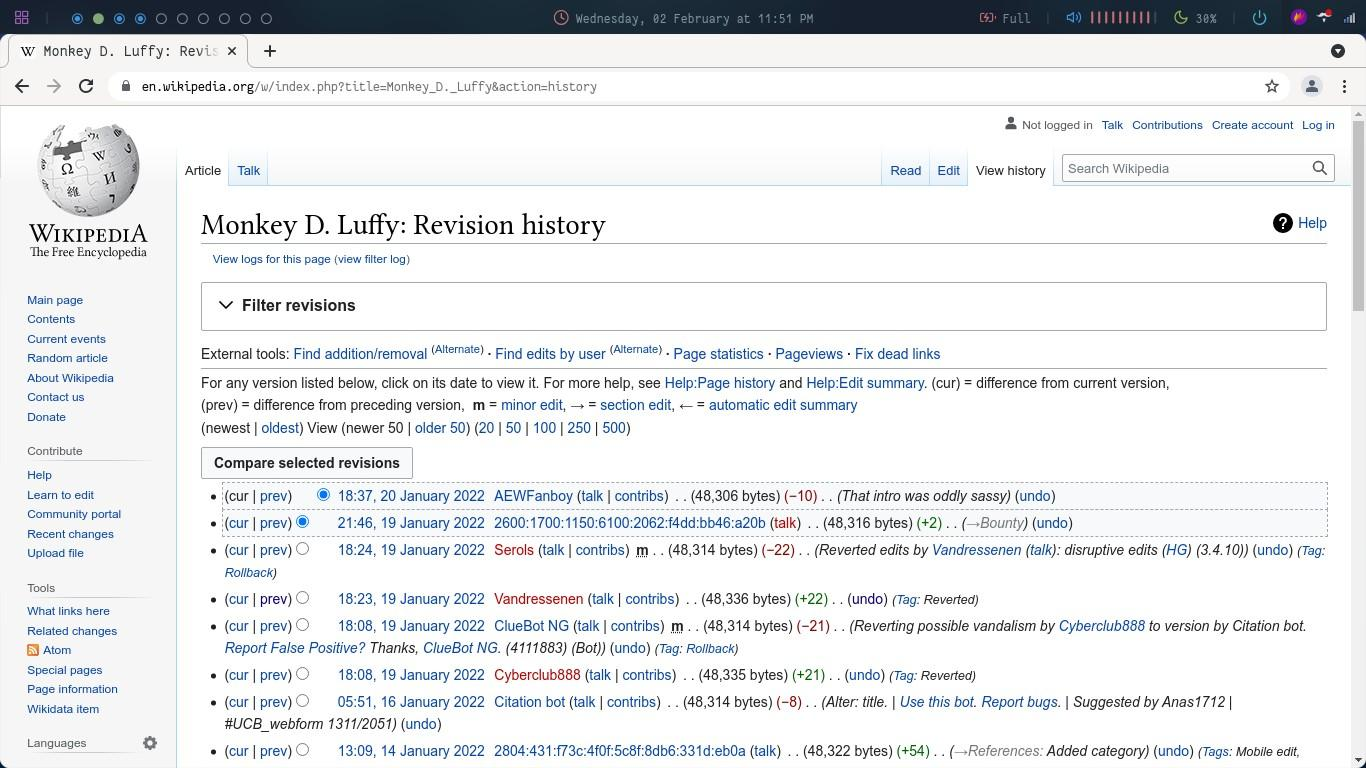Open the Pageviews external tool link
The width and height of the screenshot is (1366, 768).
[x=809, y=354]
